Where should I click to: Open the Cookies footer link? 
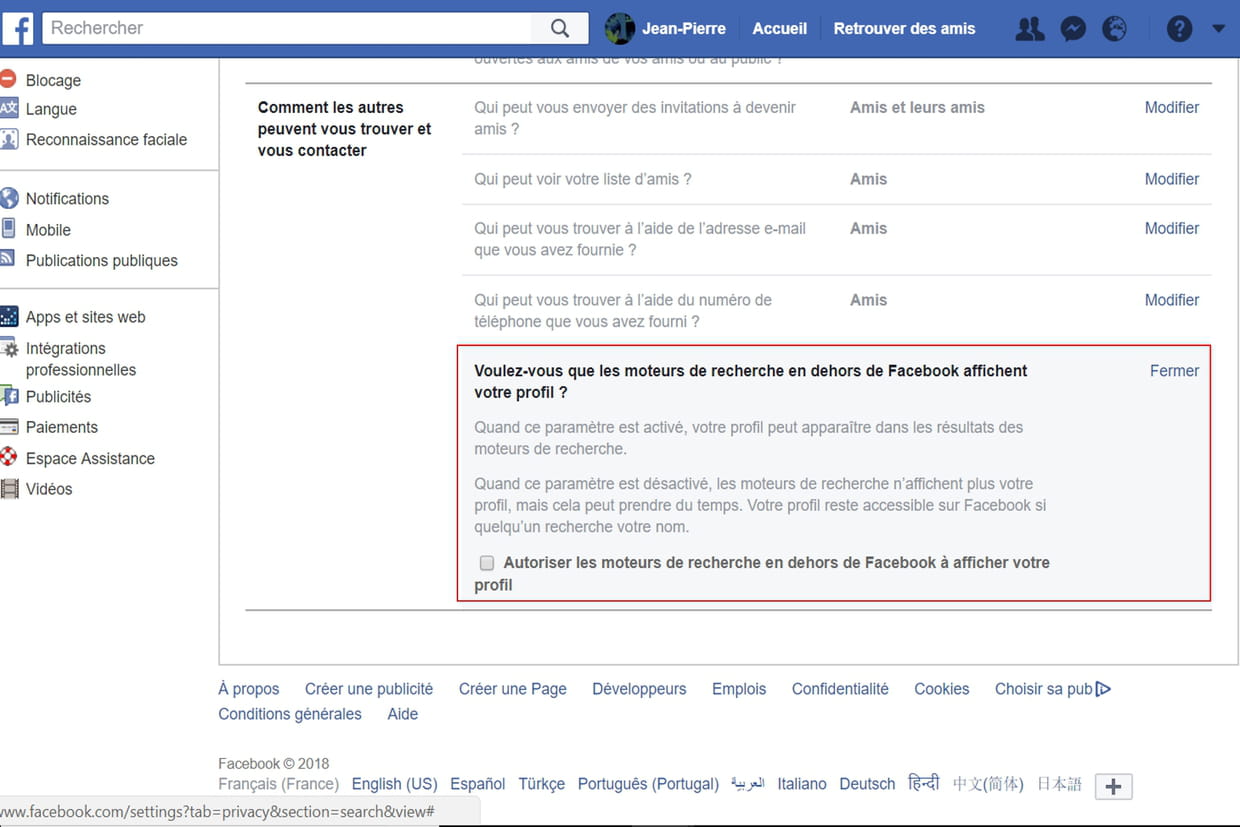click(x=942, y=689)
